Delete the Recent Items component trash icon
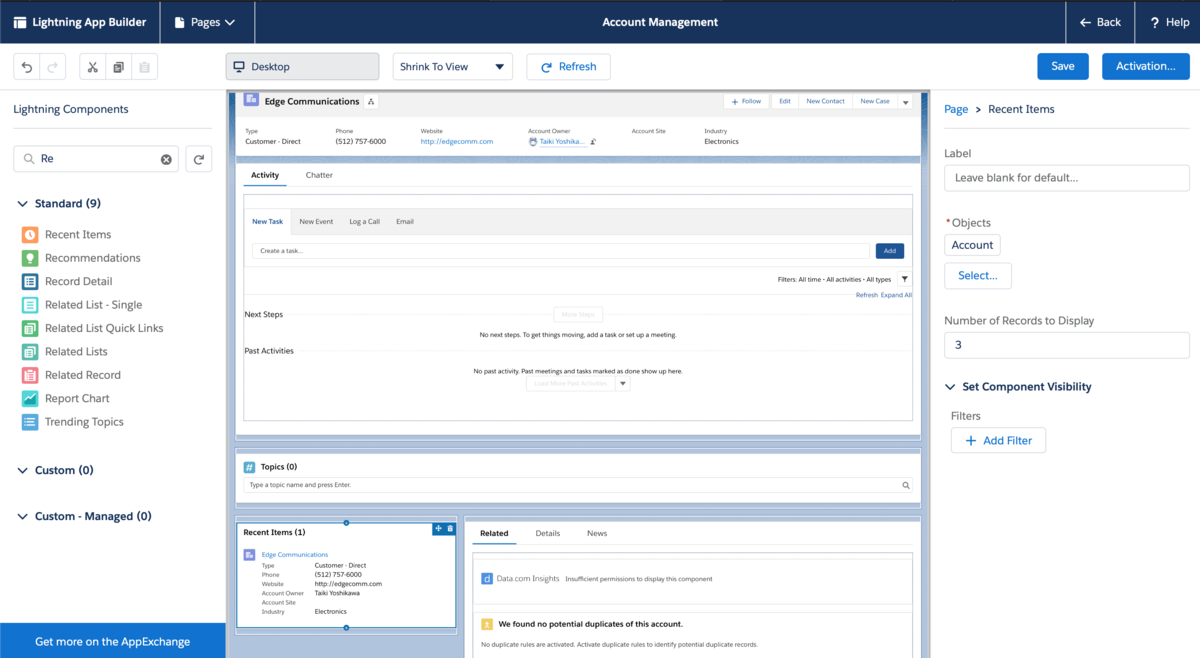The image size is (1200, 658). click(450, 528)
